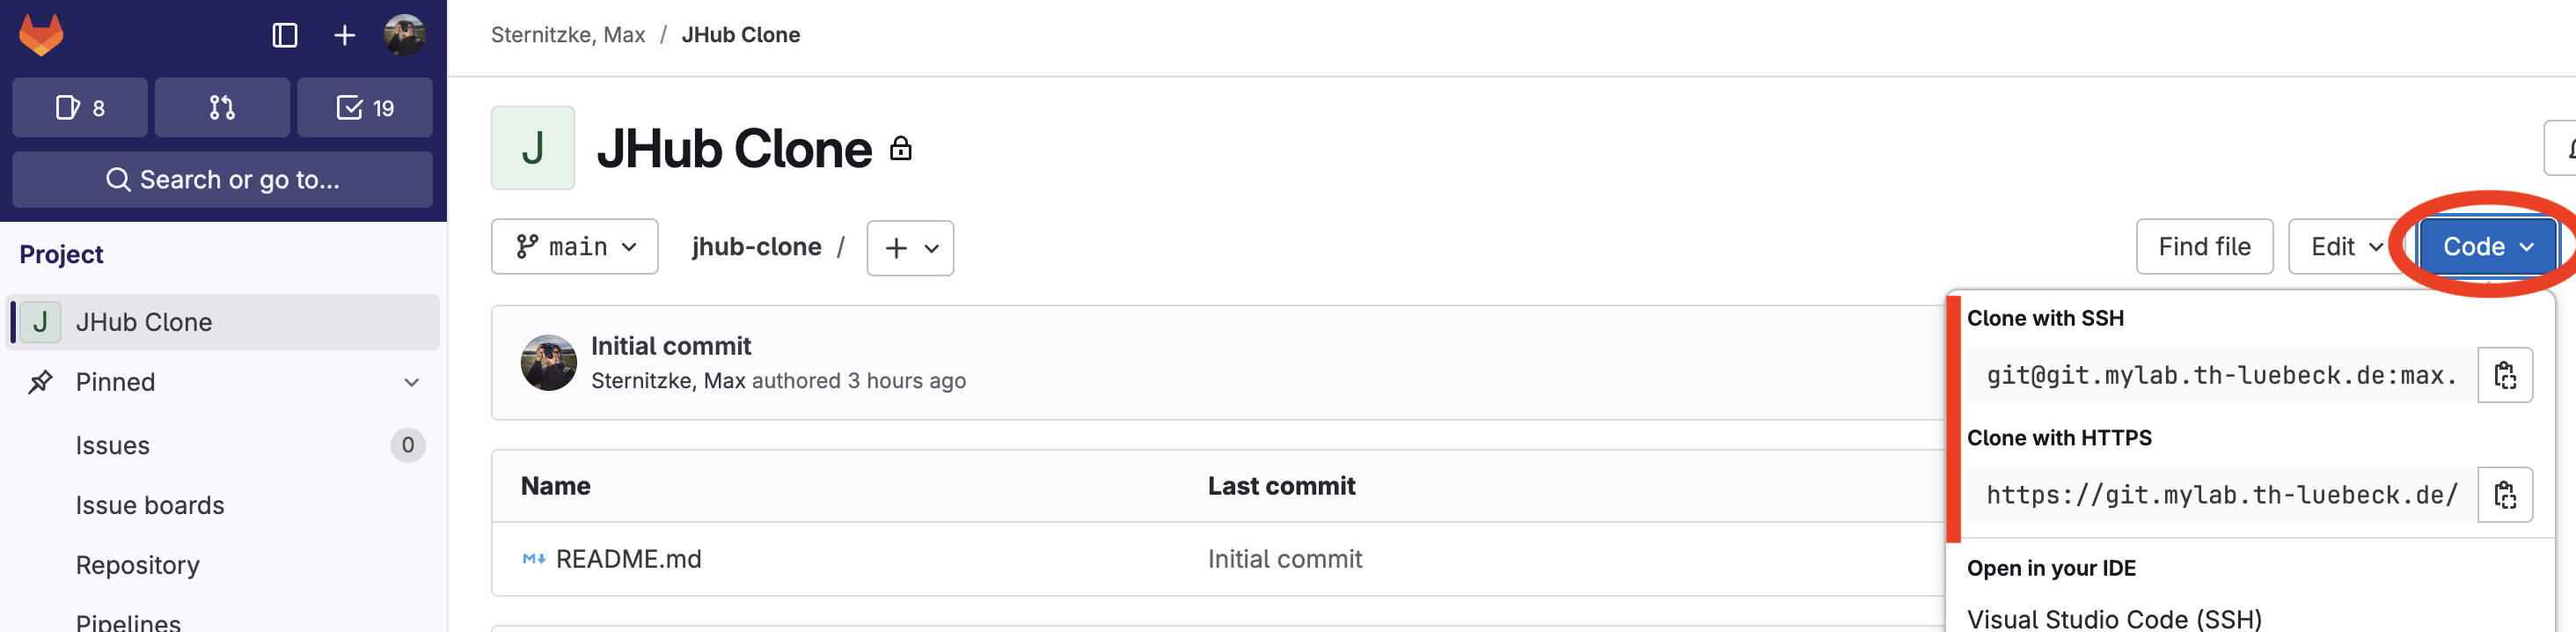Click the plus create-new icon in sidebar

pyautogui.click(x=344, y=36)
